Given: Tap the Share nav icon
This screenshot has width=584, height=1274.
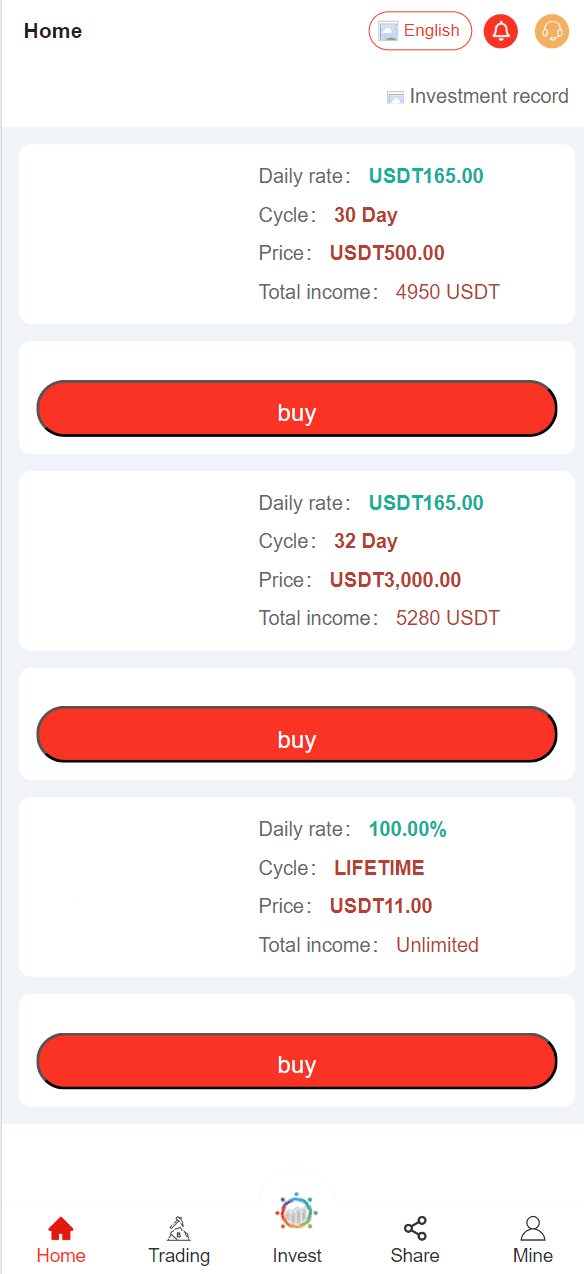Looking at the screenshot, I should pos(415,1229).
